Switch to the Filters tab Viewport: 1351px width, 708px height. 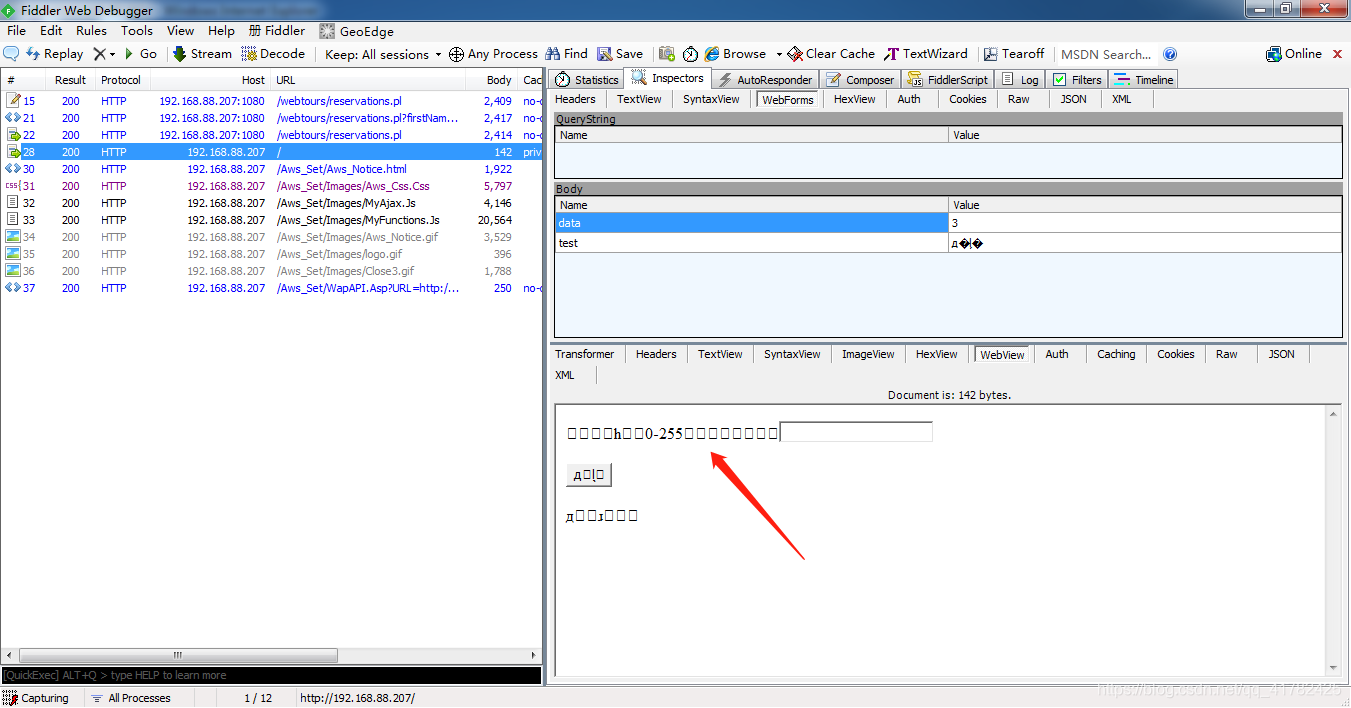[x=1077, y=79]
